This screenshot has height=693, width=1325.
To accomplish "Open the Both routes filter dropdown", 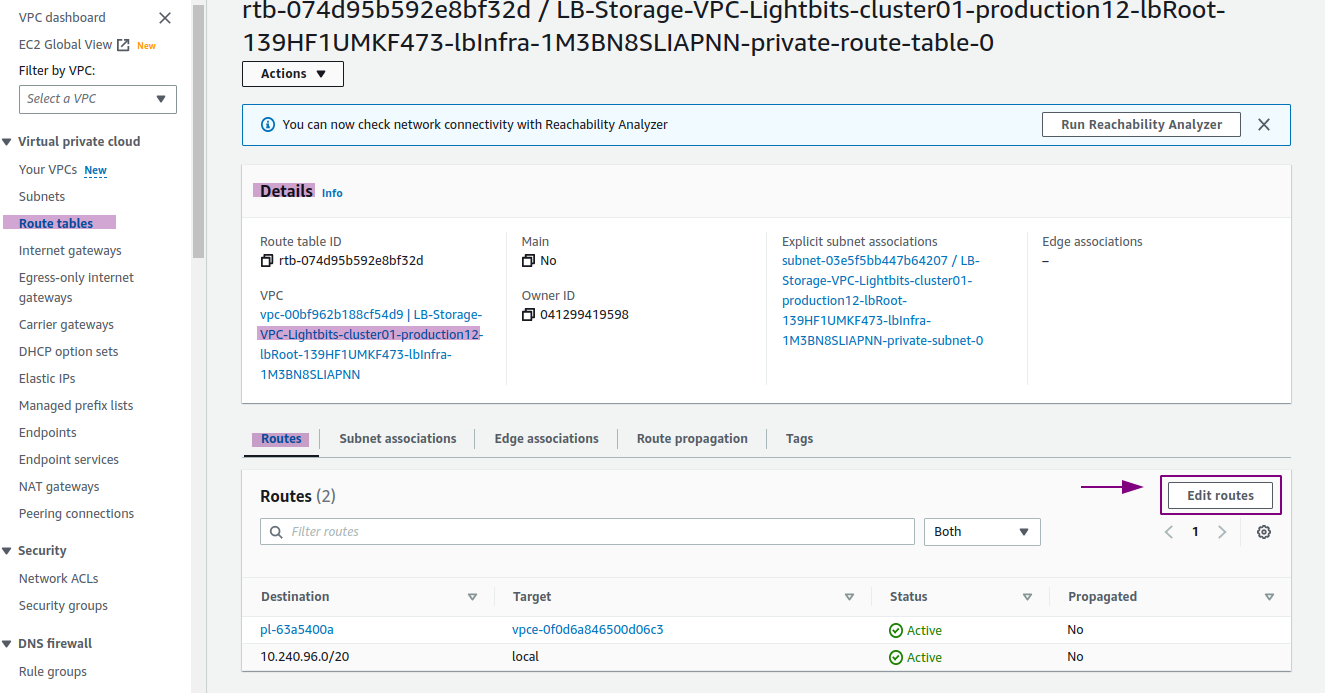I will tap(982, 532).
